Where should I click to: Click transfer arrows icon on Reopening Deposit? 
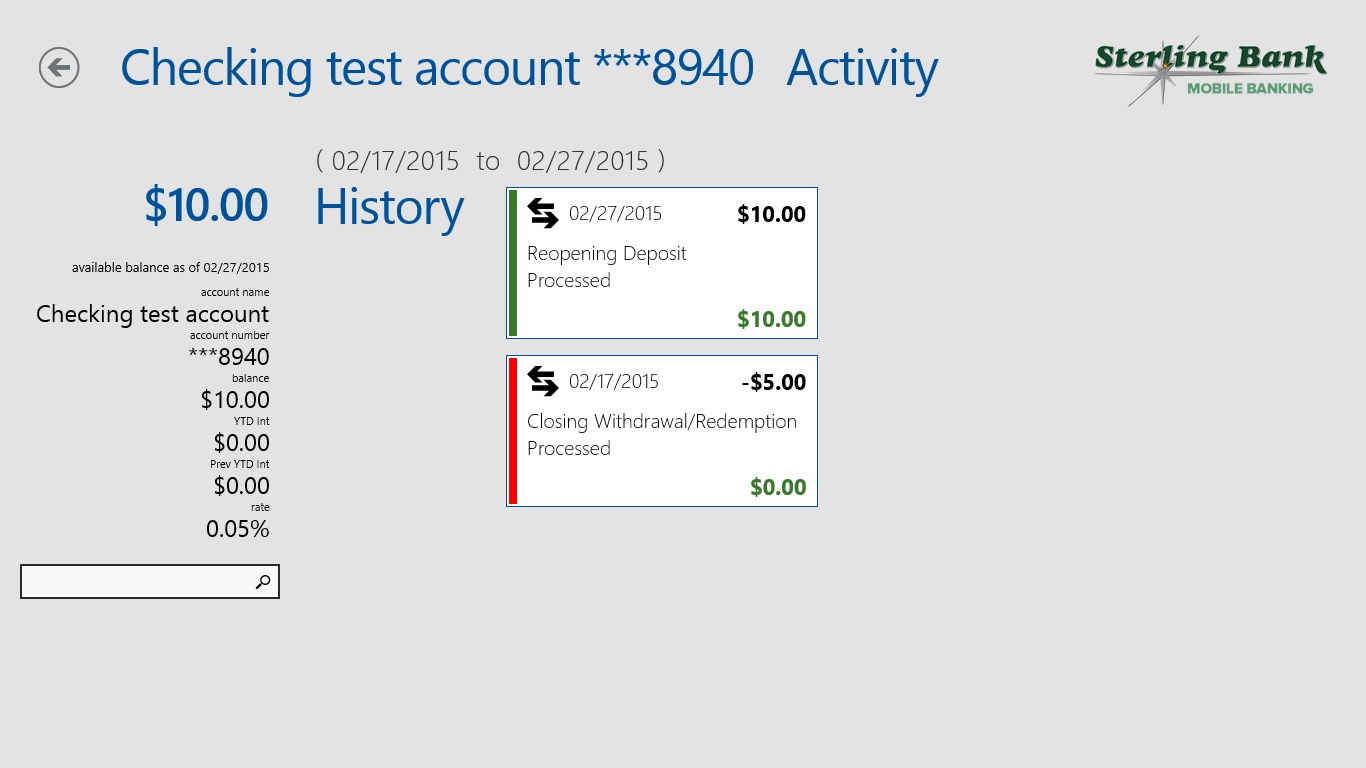(x=542, y=213)
